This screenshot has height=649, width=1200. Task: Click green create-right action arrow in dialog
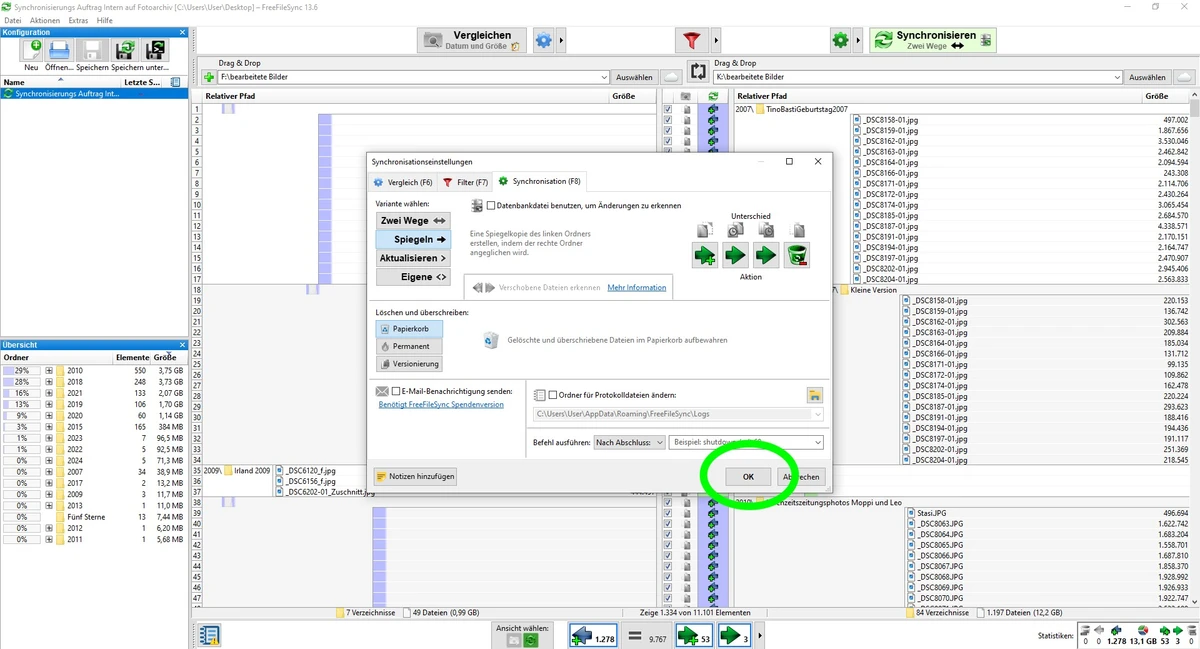pos(705,255)
